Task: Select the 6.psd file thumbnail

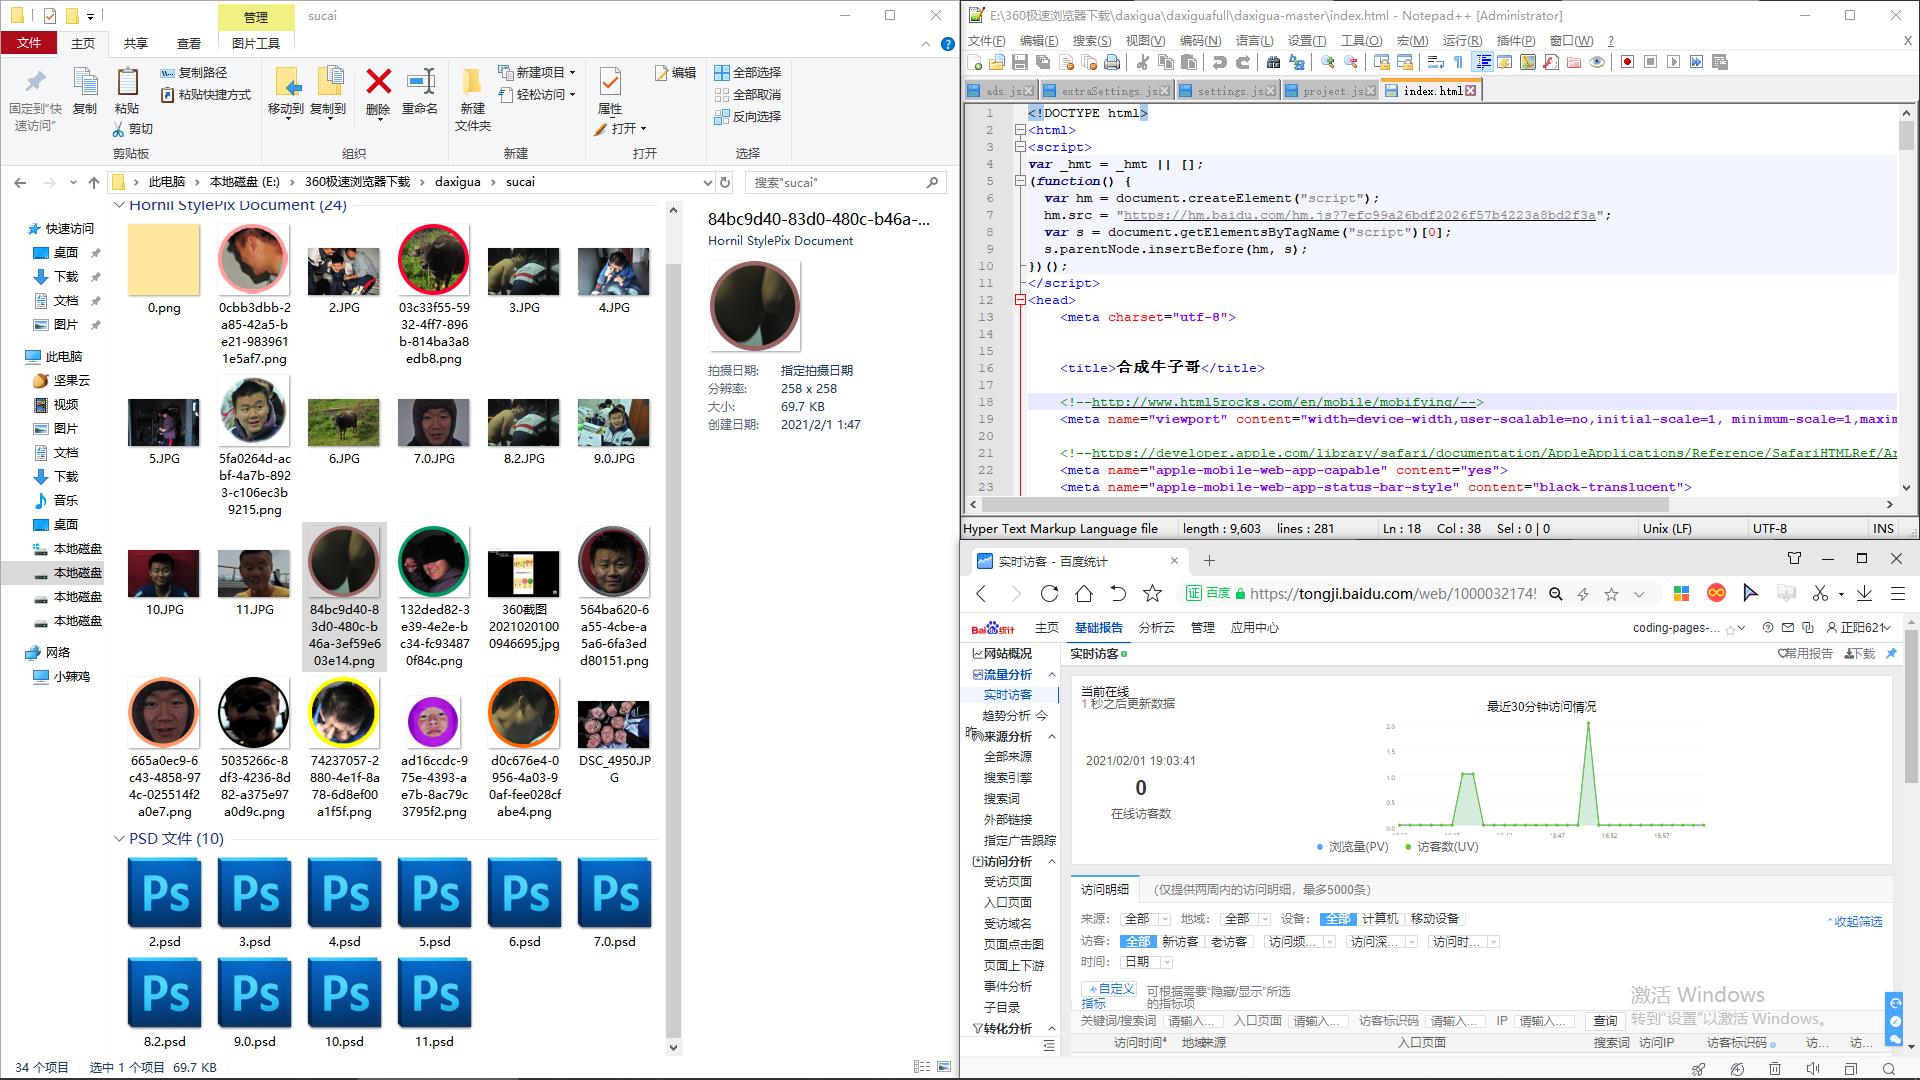Action: pyautogui.click(x=524, y=893)
